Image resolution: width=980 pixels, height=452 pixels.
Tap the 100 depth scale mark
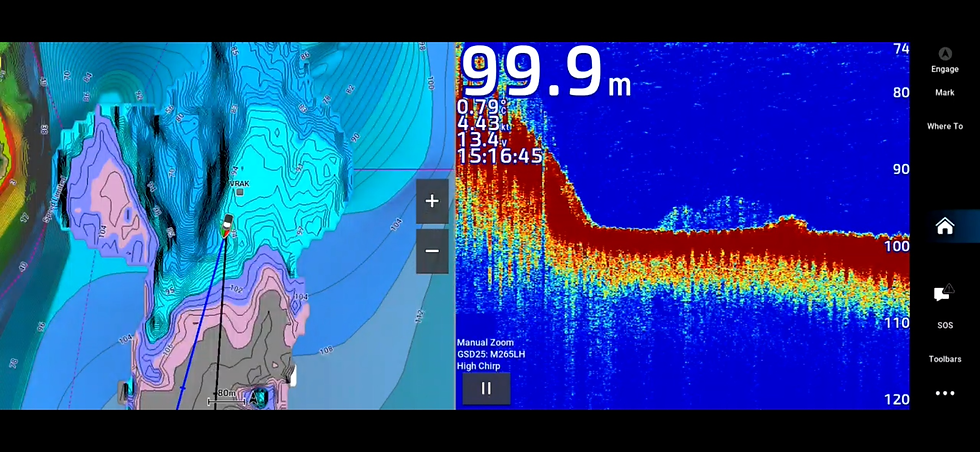pos(897,246)
